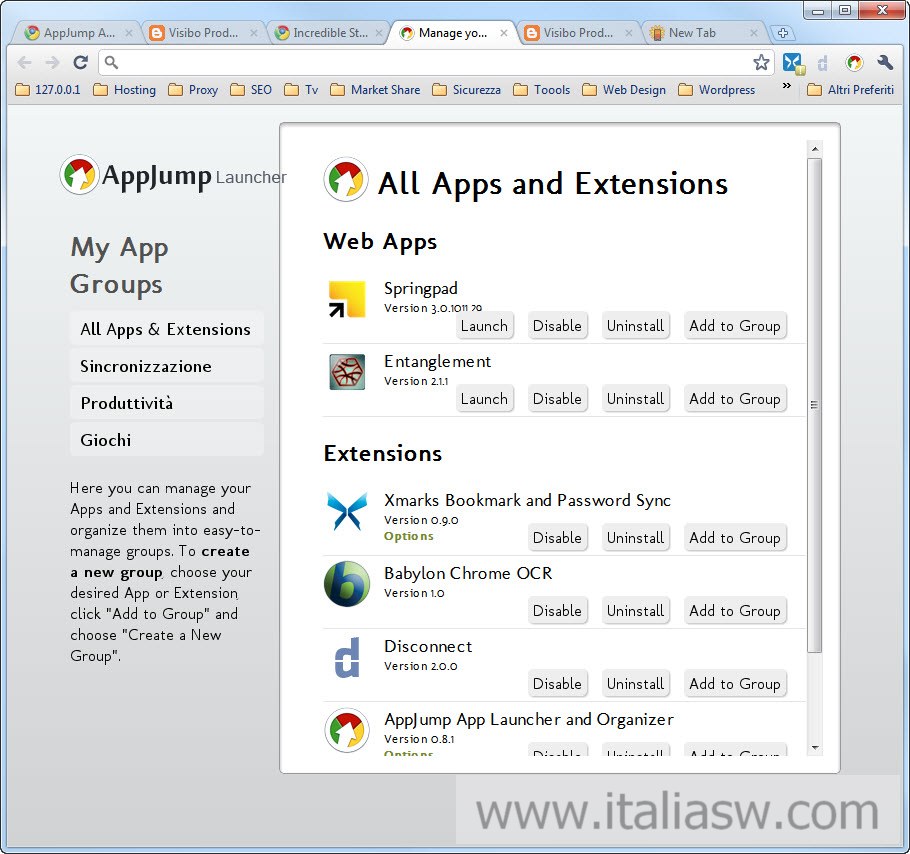This screenshot has width=910, height=854.
Task: Click the Babylon Chrome OCR icon
Action: tap(347, 584)
